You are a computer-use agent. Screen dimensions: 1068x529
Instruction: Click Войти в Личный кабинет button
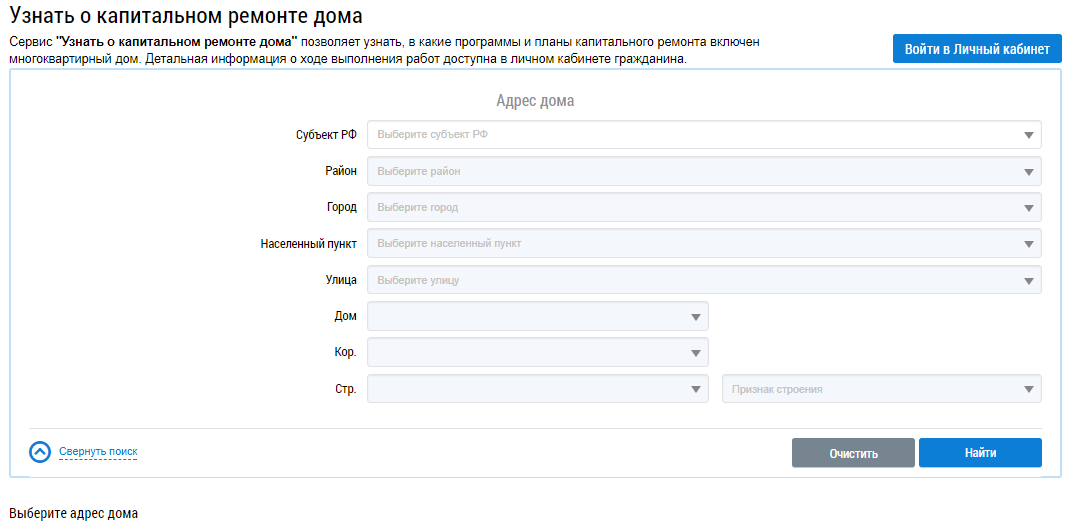tap(976, 49)
